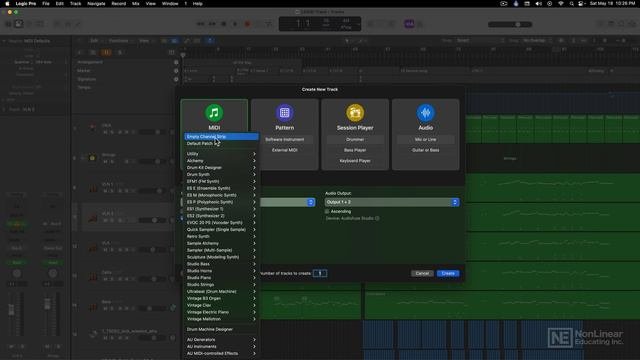
Task: Expand the Drum Kit Designer submenu
Action: coord(221,168)
